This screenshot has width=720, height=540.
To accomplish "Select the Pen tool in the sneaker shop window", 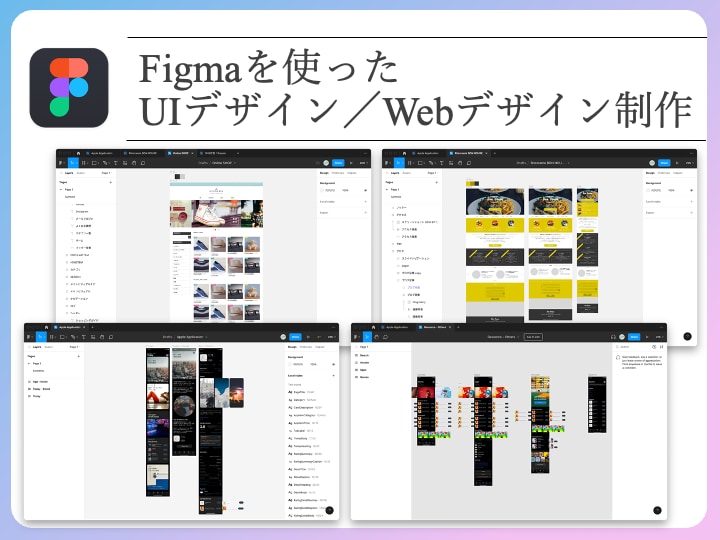I will (106, 163).
